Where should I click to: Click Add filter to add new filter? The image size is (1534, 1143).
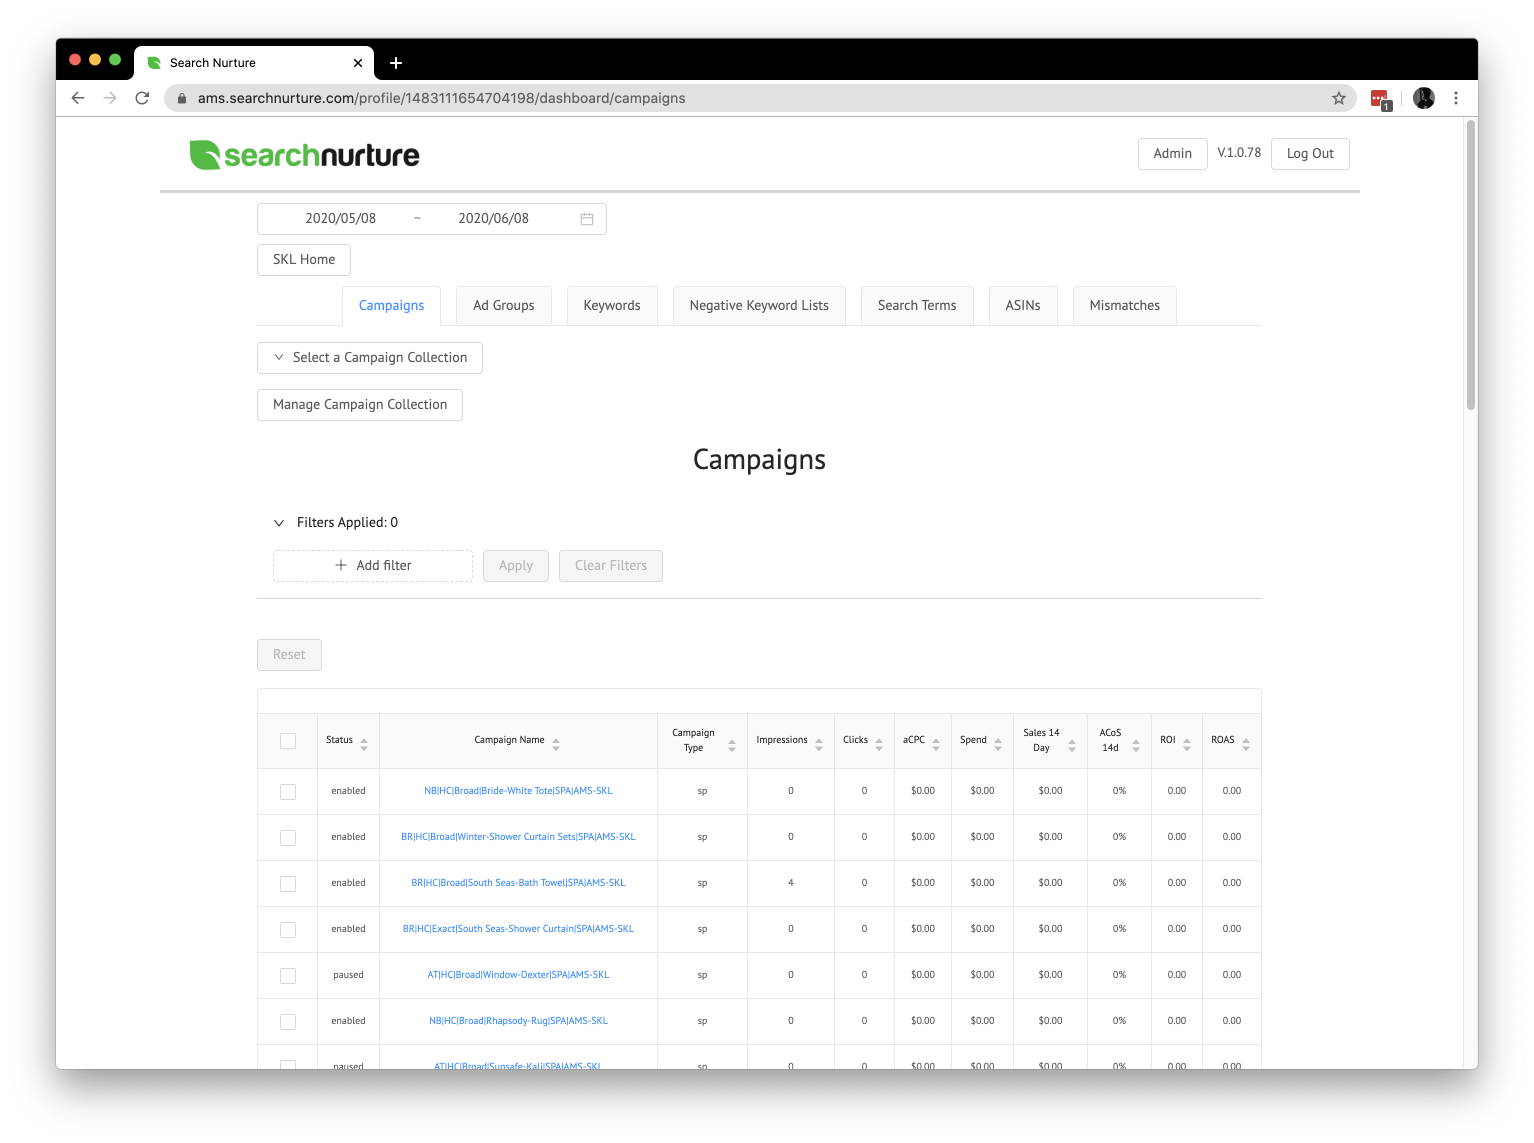point(373,566)
